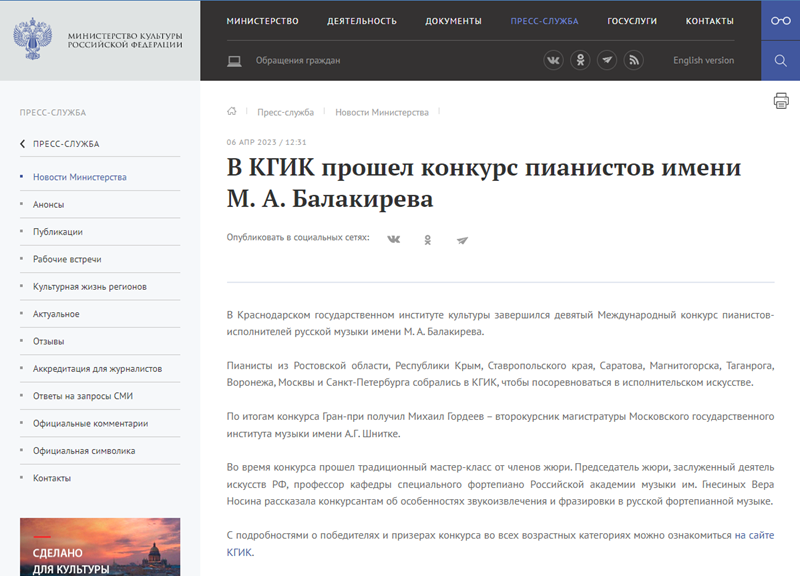Open Контакты in the sidebar list
Image resolution: width=800 pixels, height=576 pixels.
point(52,478)
